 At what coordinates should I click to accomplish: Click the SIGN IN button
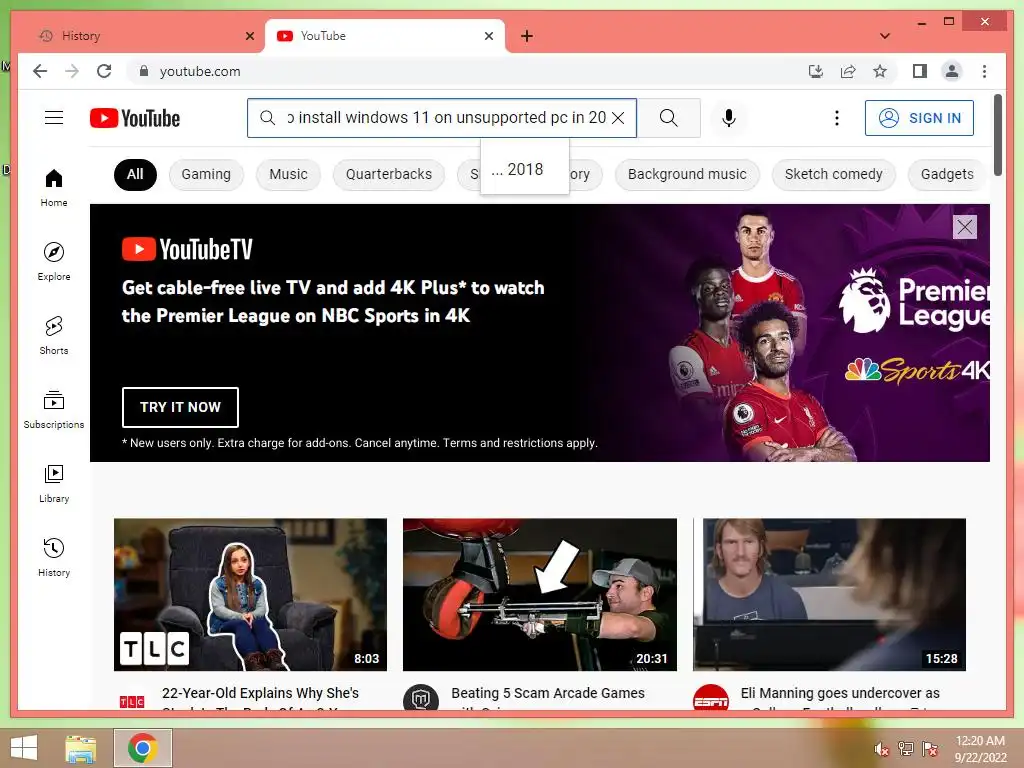point(919,118)
